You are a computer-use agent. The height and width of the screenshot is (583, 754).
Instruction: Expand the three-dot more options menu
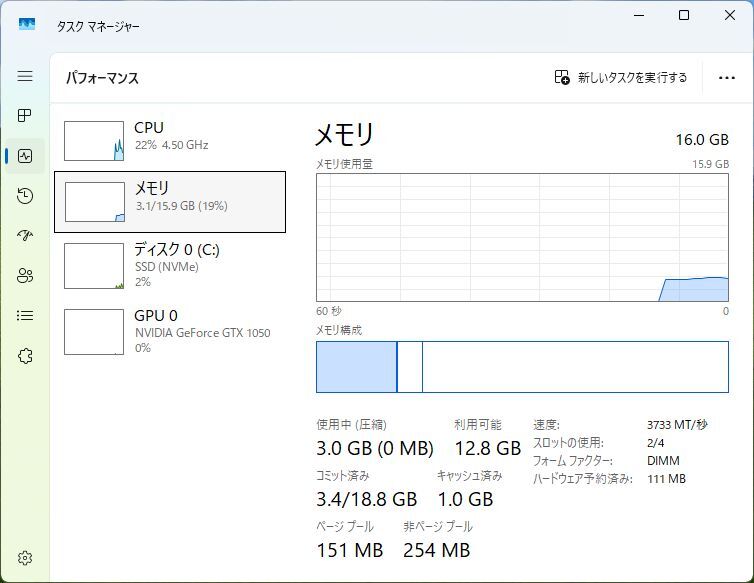point(727,78)
